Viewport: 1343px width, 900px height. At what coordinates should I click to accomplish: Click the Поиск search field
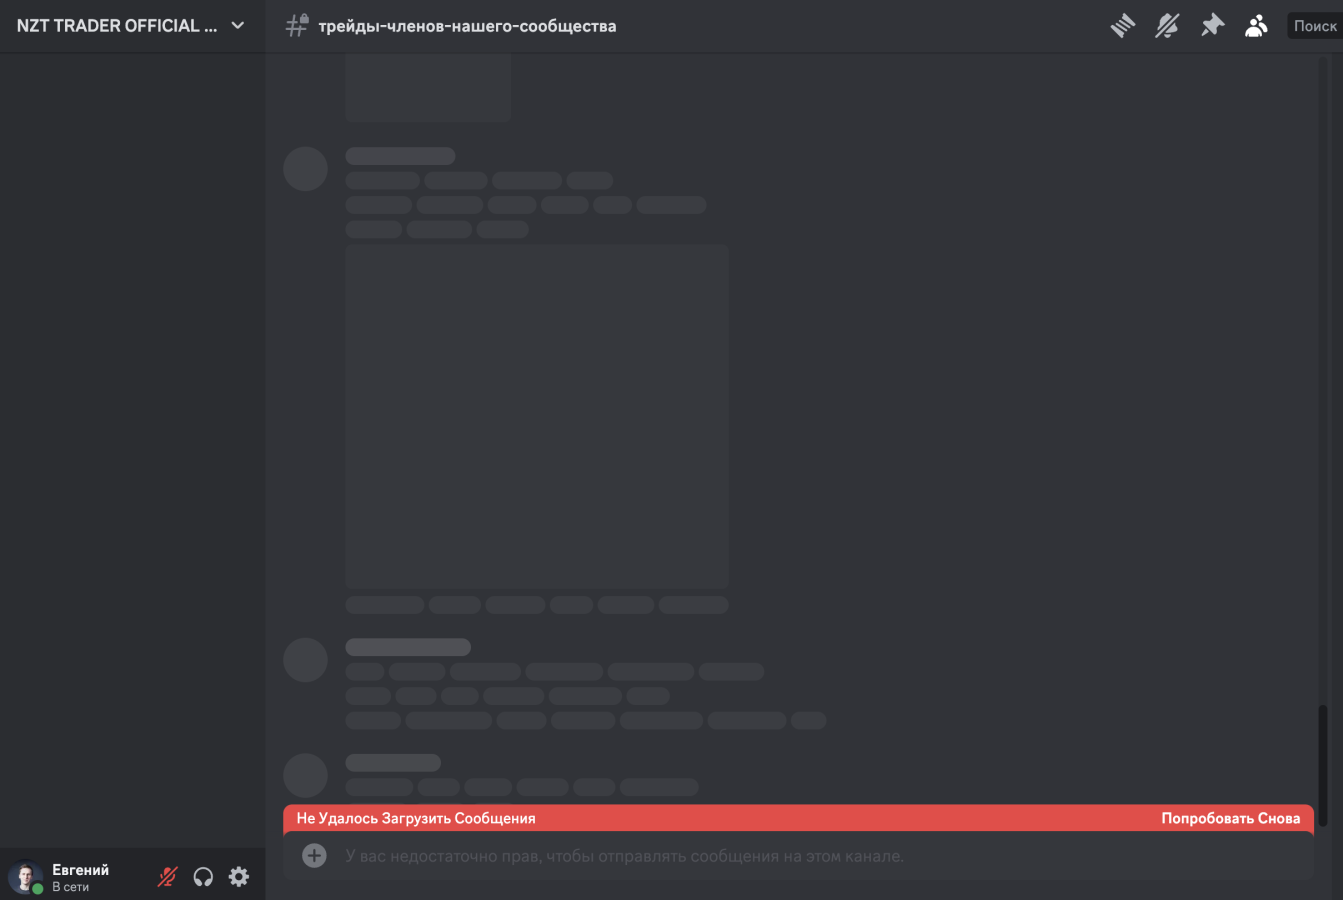point(1314,26)
